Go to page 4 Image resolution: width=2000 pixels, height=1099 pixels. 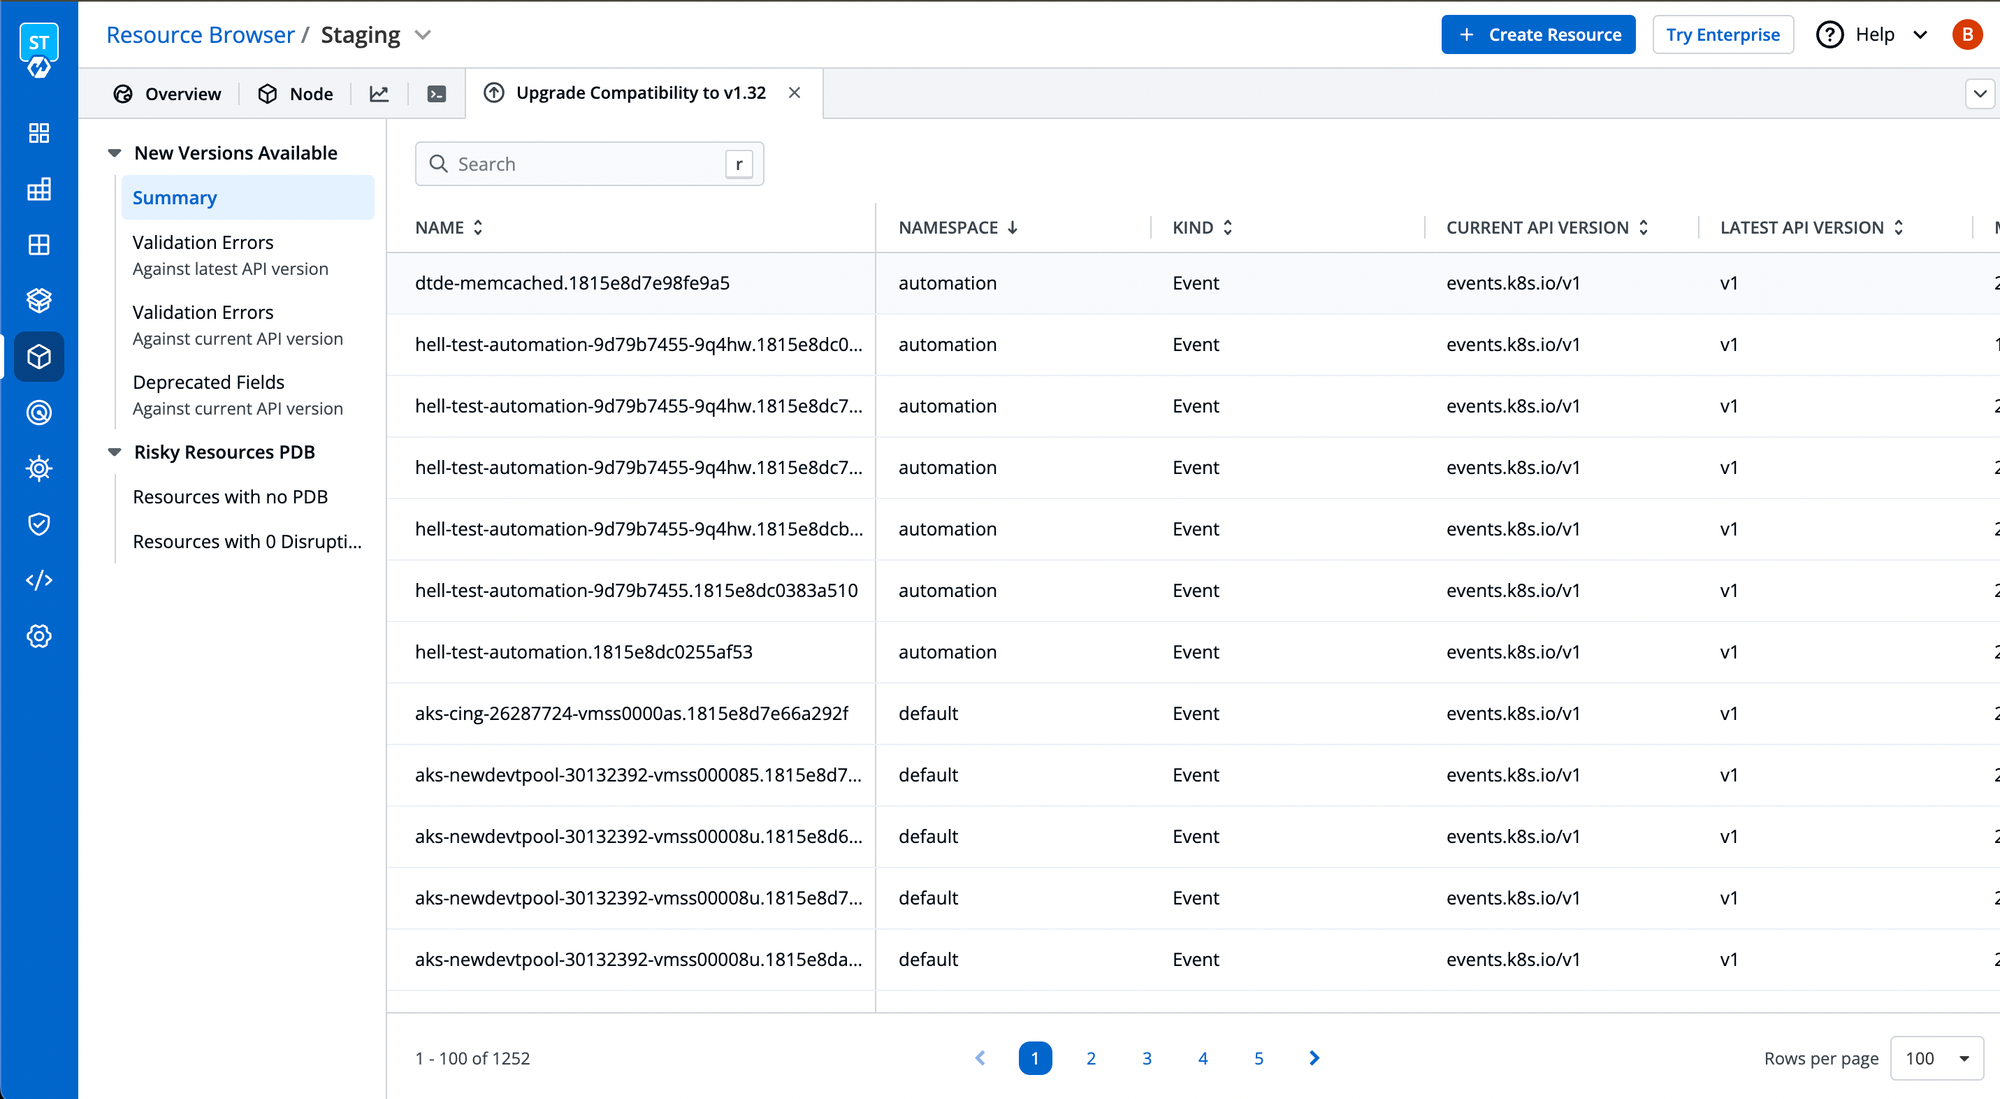[1203, 1058]
